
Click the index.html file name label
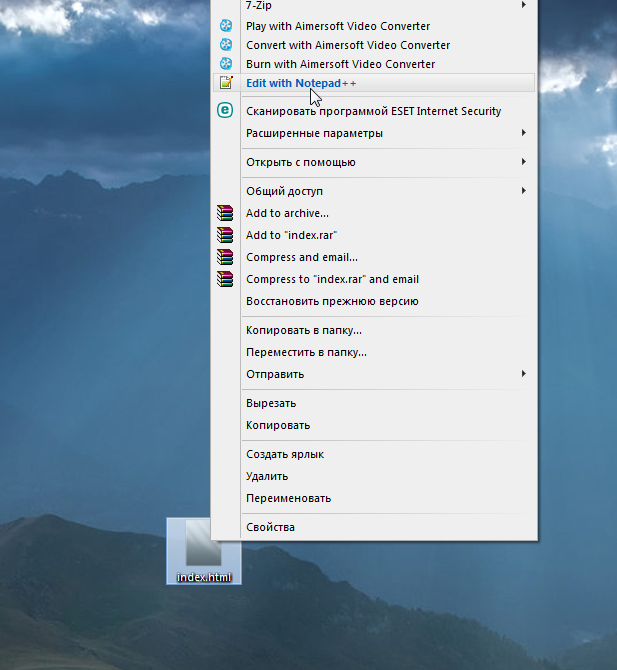click(204, 577)
